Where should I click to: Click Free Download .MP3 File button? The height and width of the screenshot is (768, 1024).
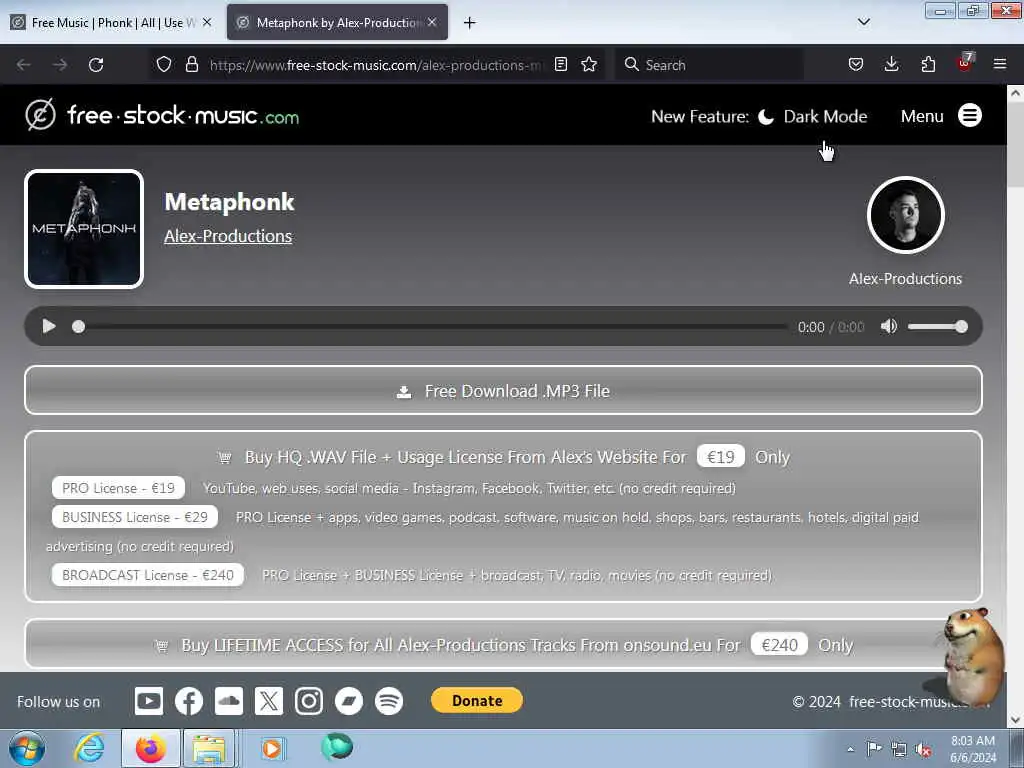coord(503,391)
